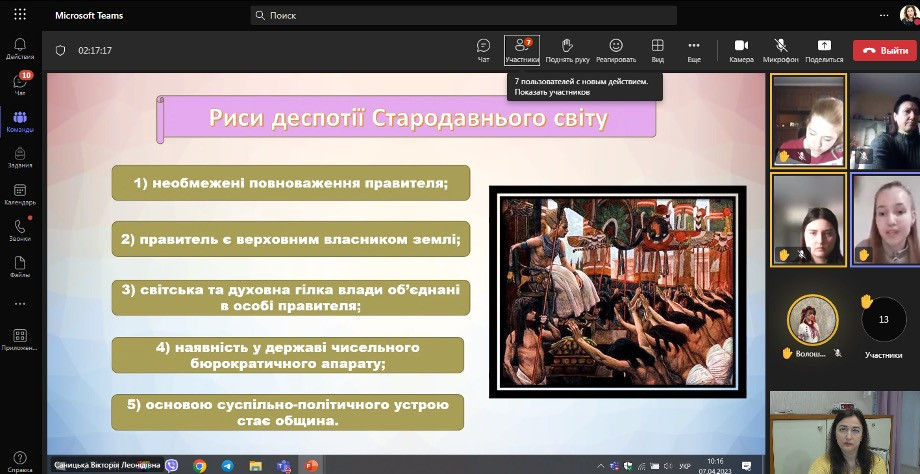Open Звонки calls section

point(20,231)
